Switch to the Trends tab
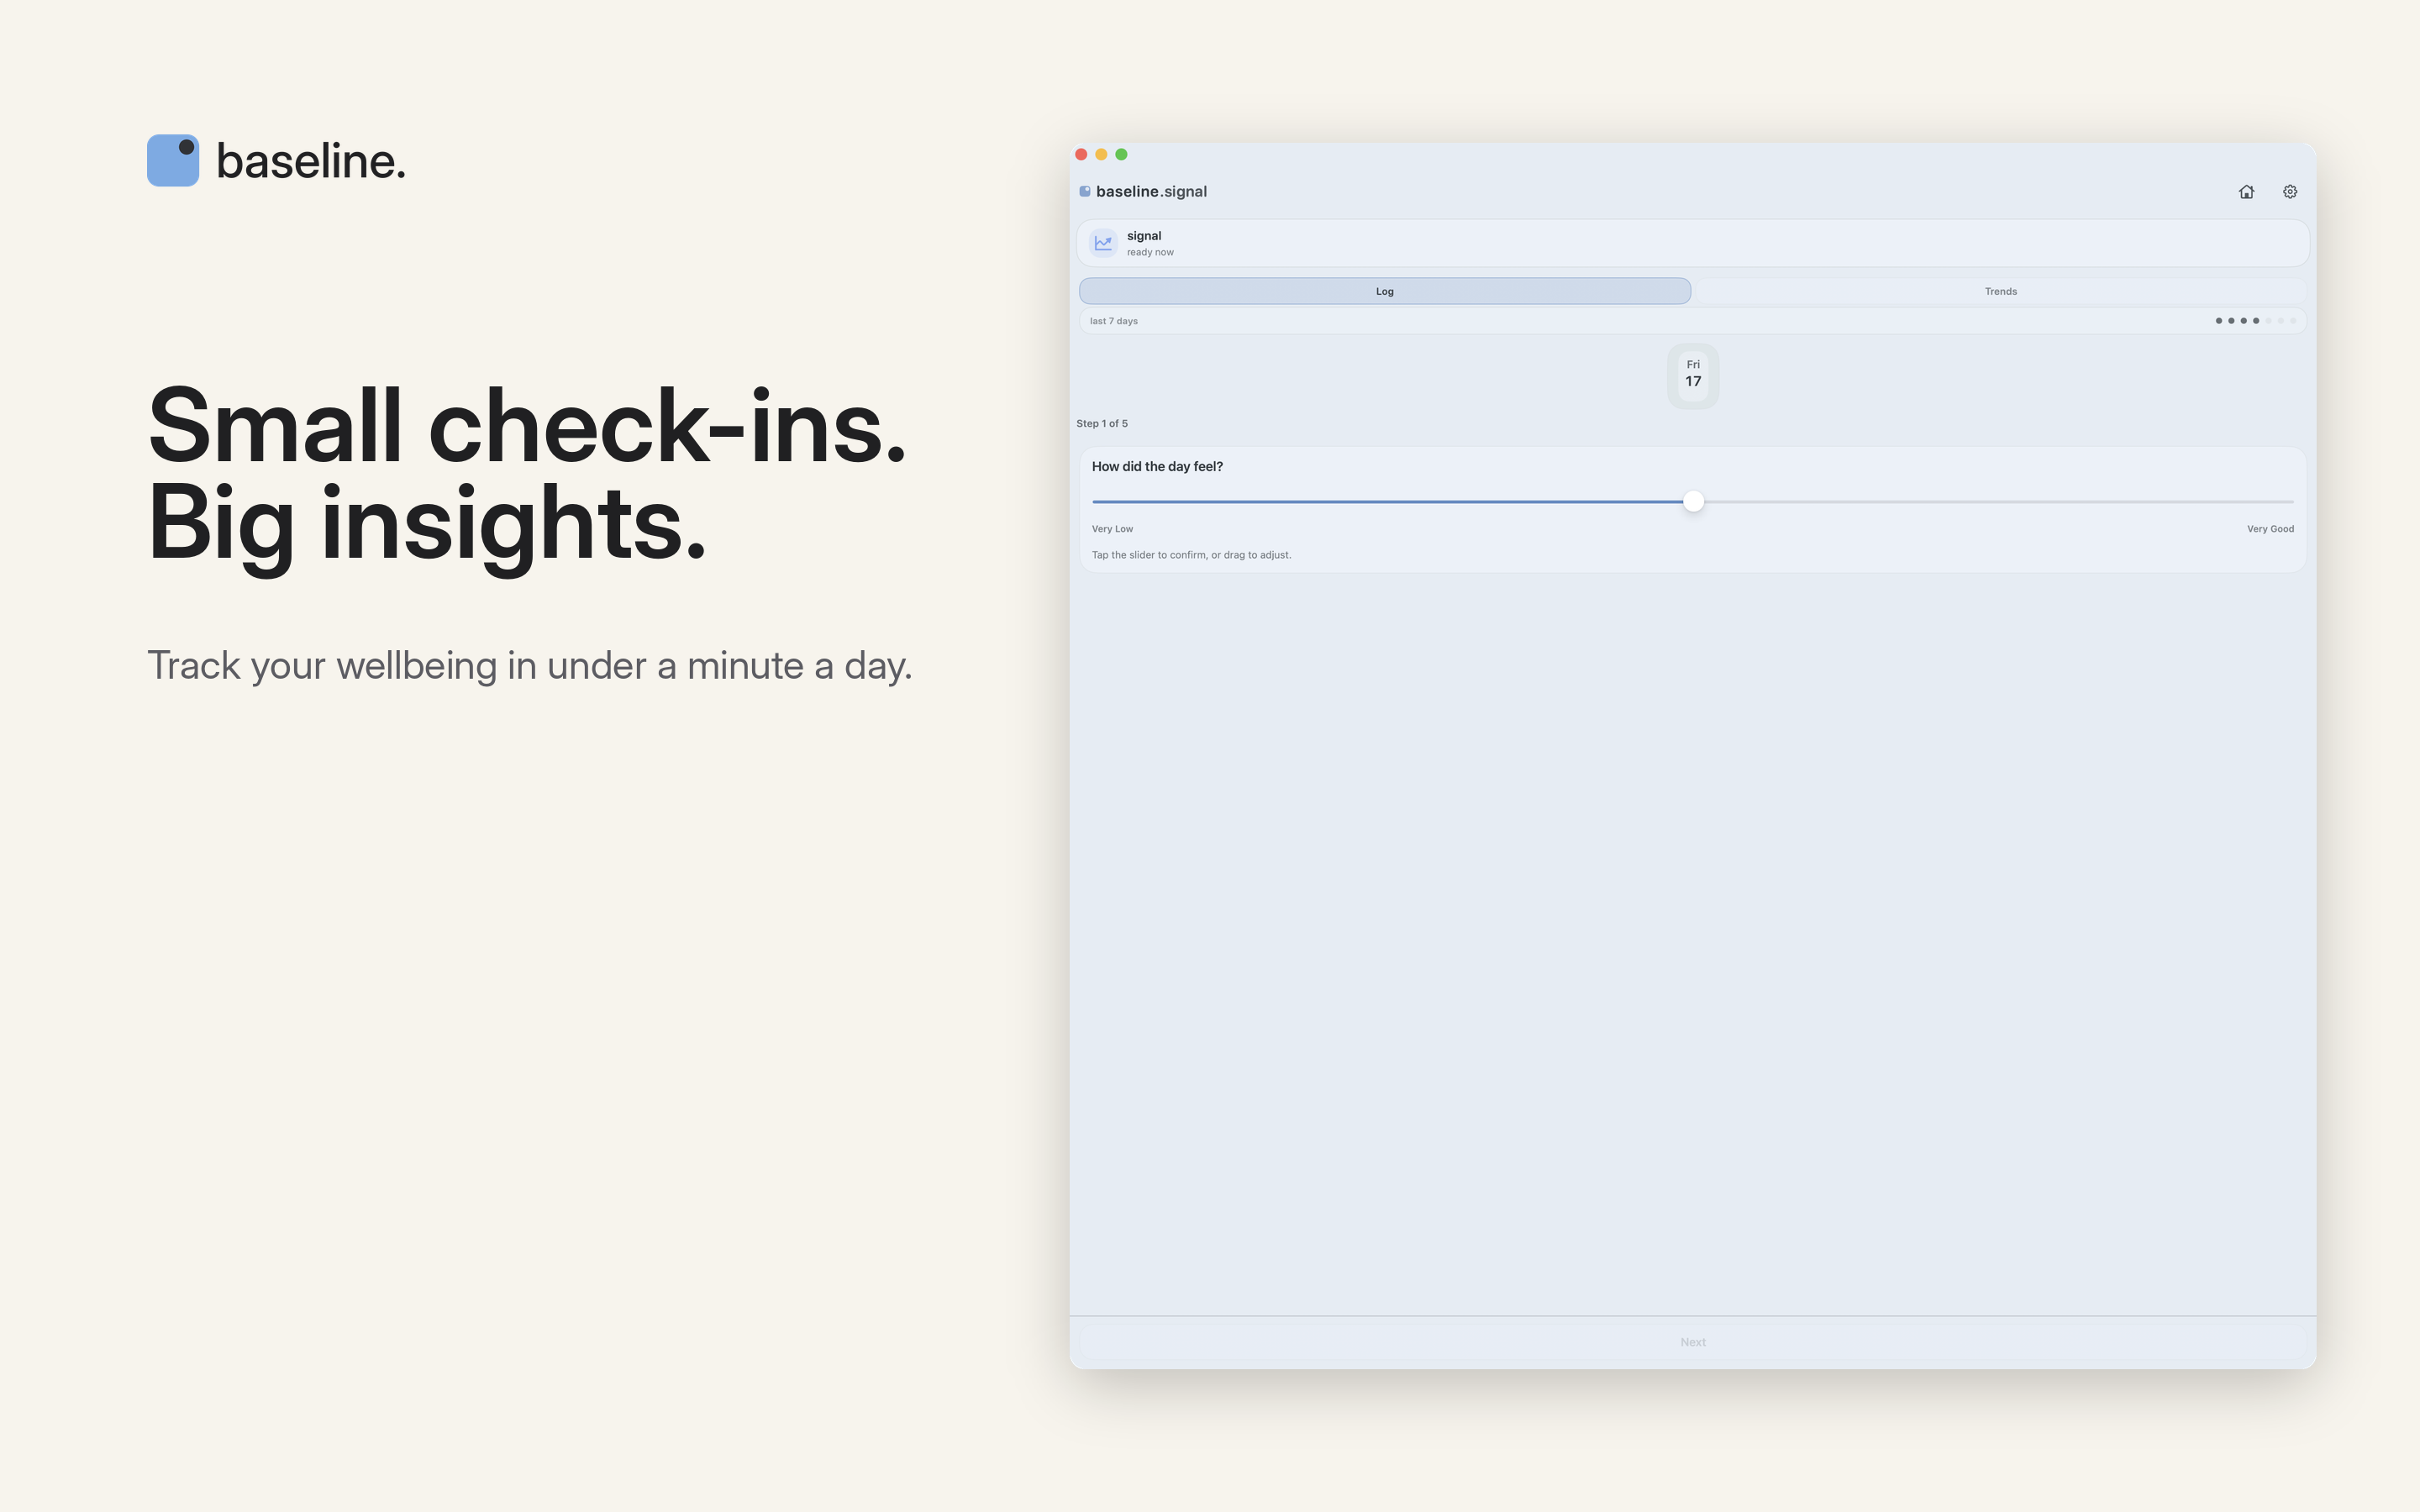 [x=2000, y=291]
